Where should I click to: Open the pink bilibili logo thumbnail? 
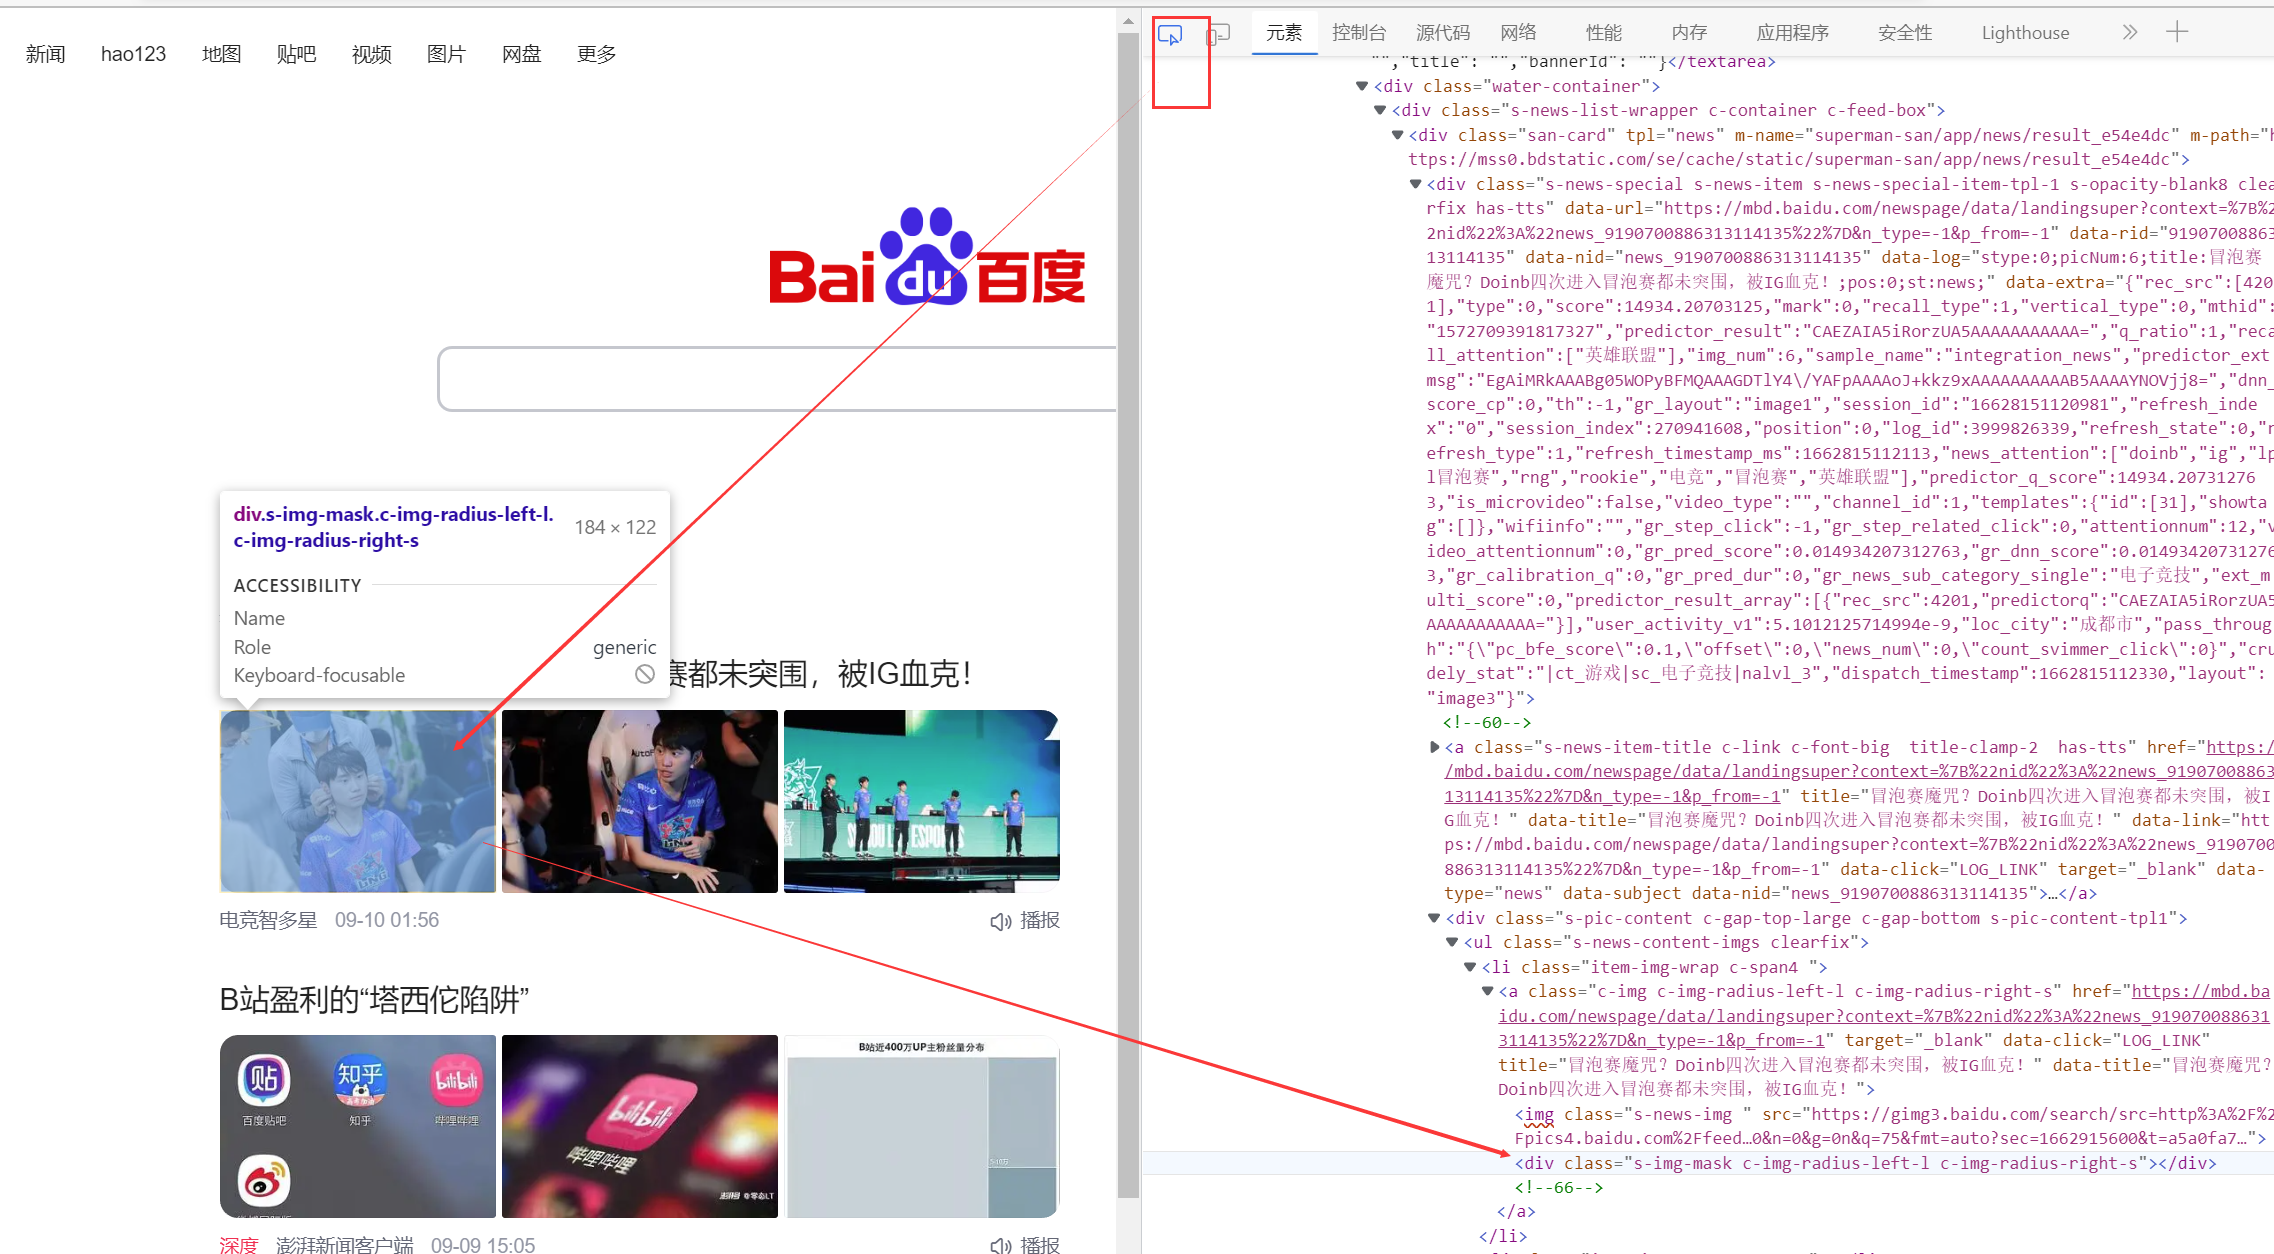[x=639, y=1126]
